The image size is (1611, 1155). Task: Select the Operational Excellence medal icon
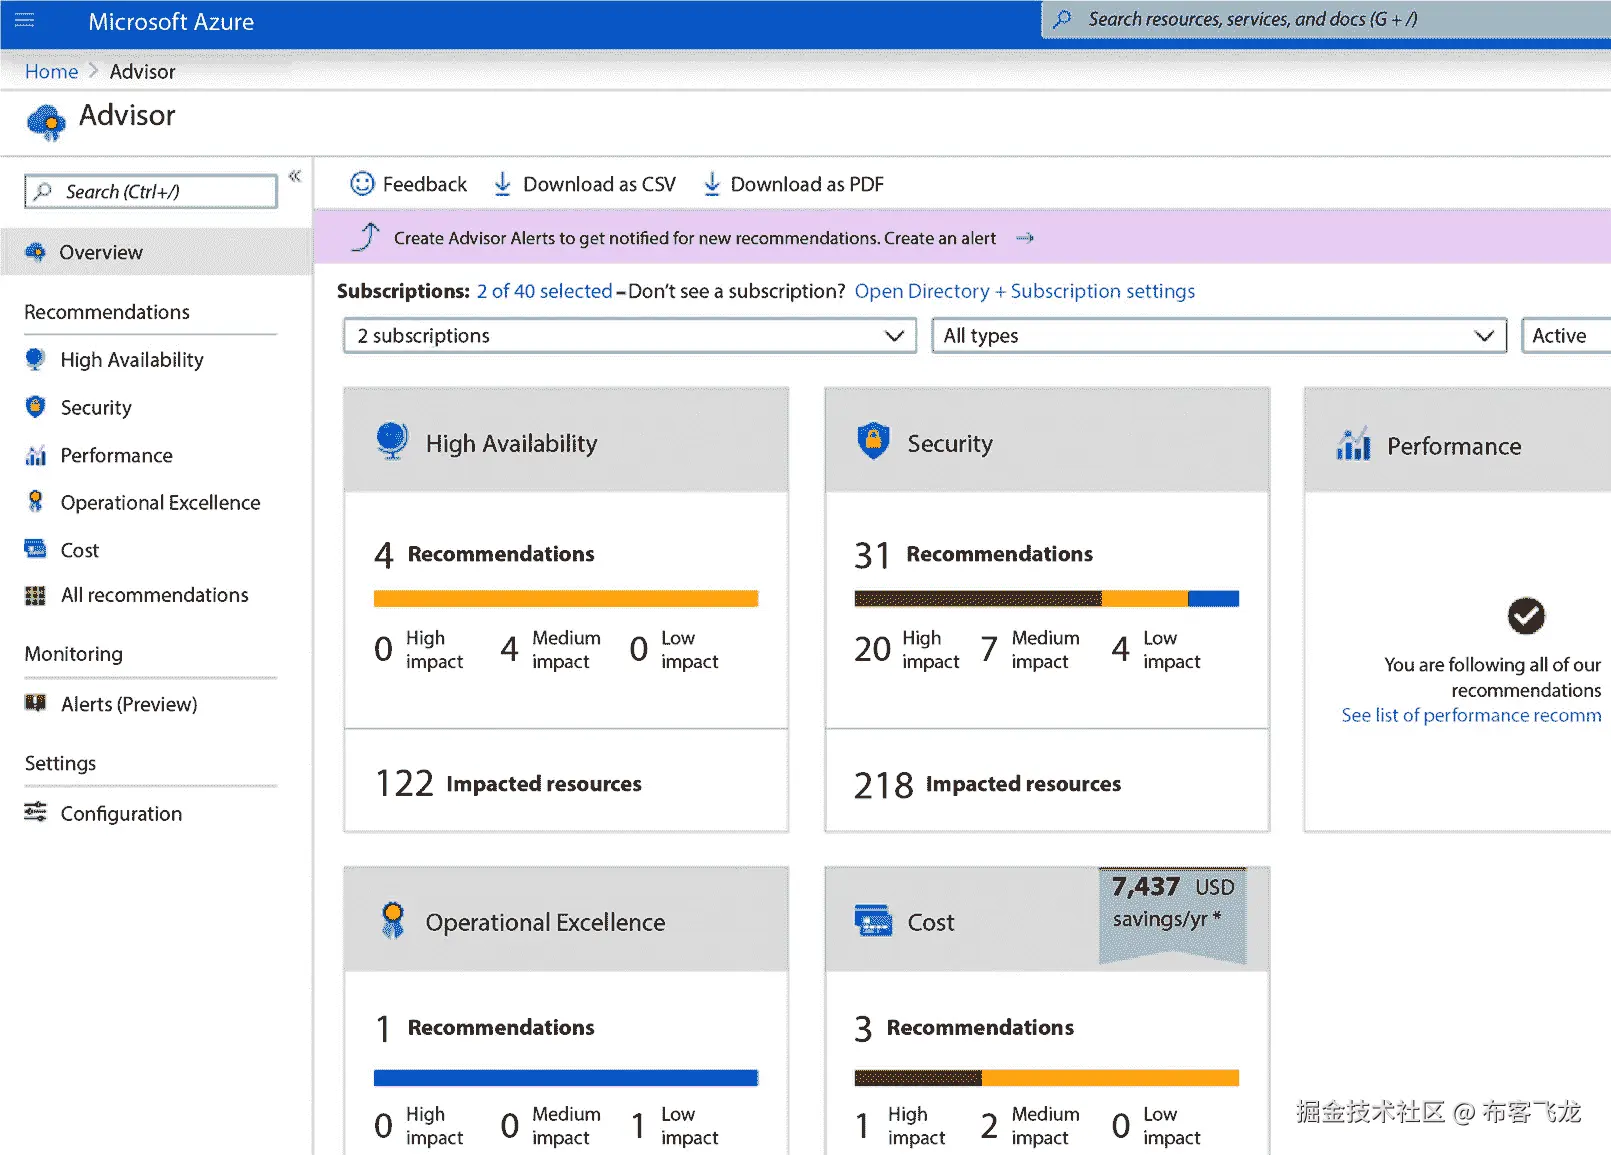click(x=35, y=501)
